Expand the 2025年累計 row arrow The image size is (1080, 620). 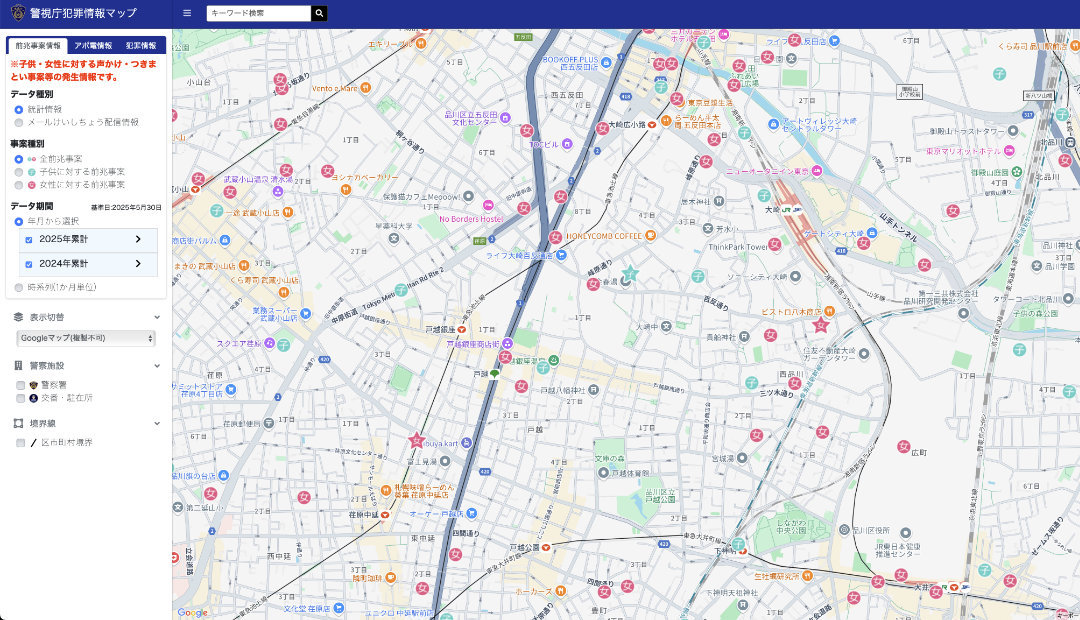pos(138,239)
